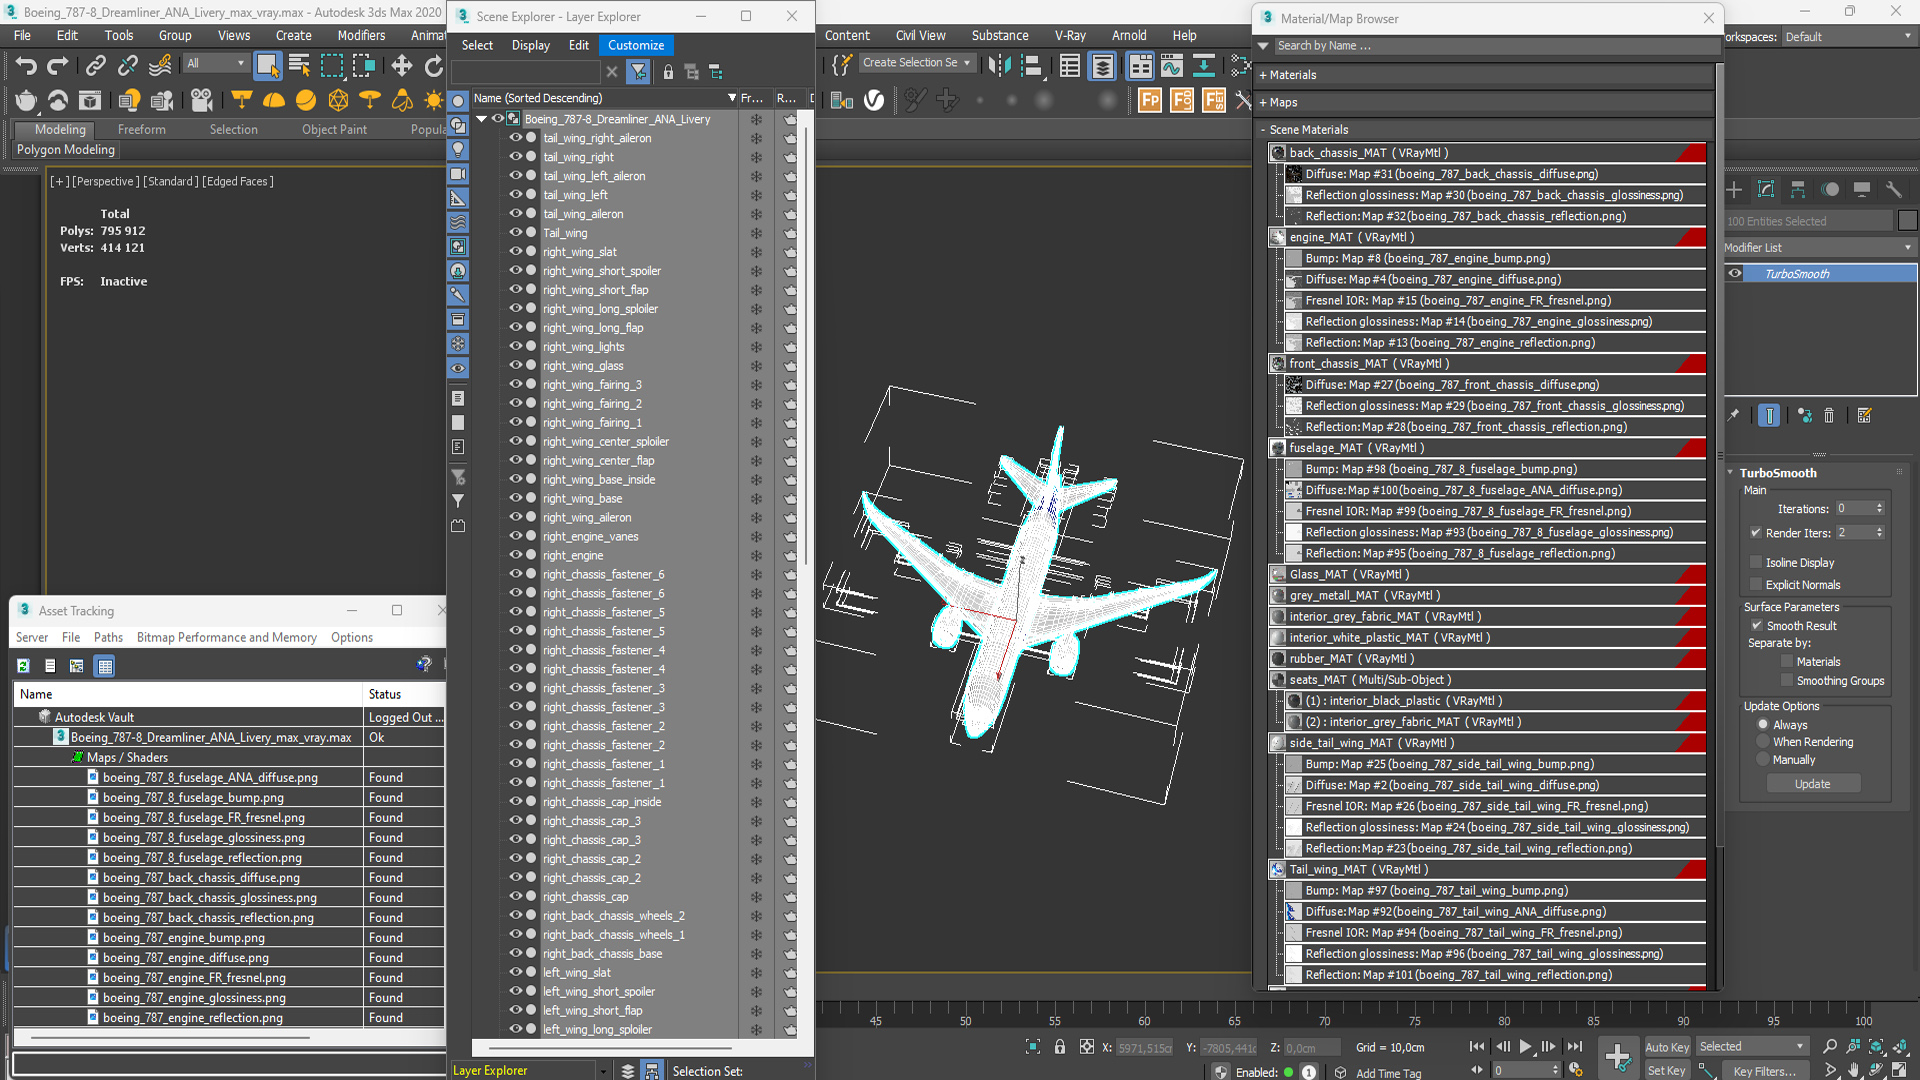
Task: Click the Play Animation button
Action: pyautogui.click(x=1525, y=1046)
